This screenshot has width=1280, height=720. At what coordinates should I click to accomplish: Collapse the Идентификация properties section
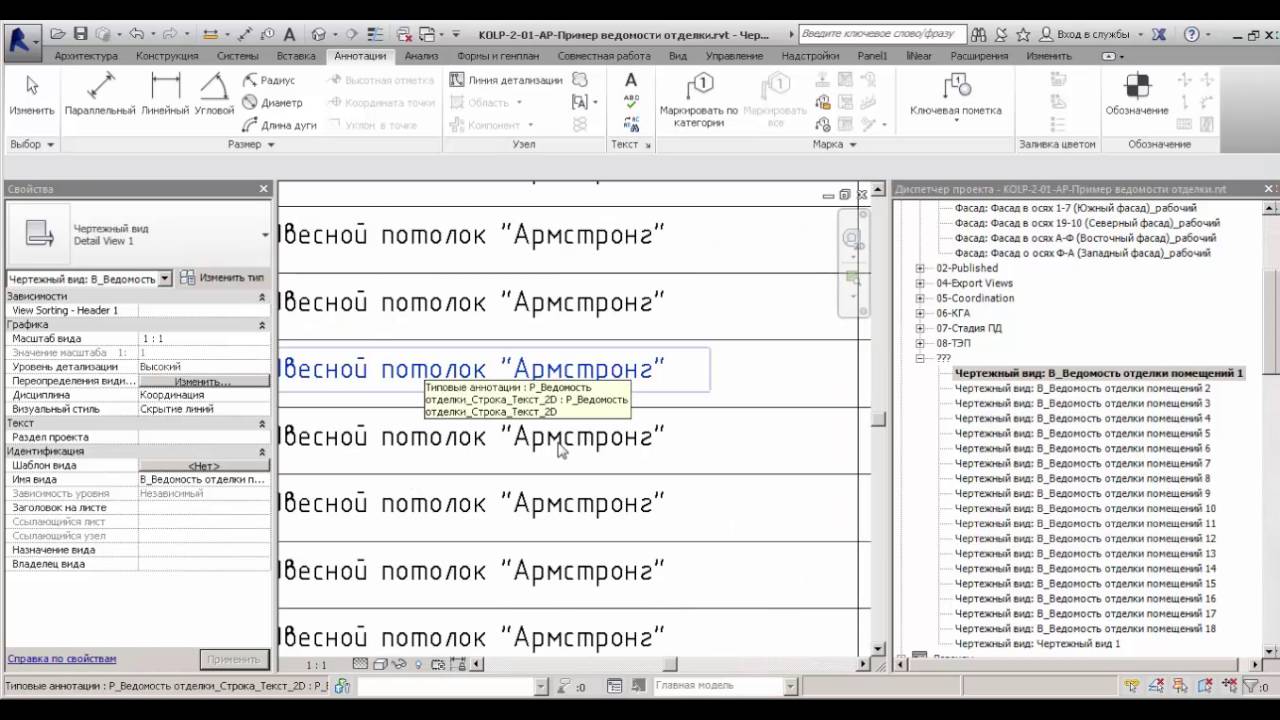click(262, 452)
